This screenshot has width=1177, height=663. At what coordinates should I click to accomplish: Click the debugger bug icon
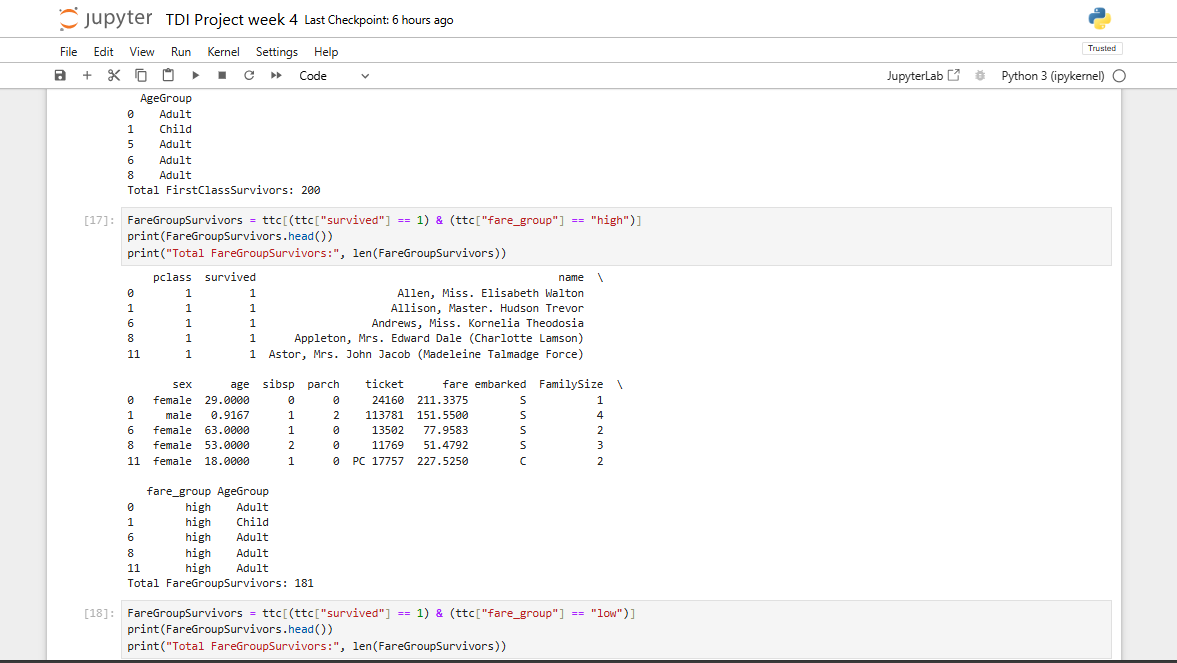[980, 76]
